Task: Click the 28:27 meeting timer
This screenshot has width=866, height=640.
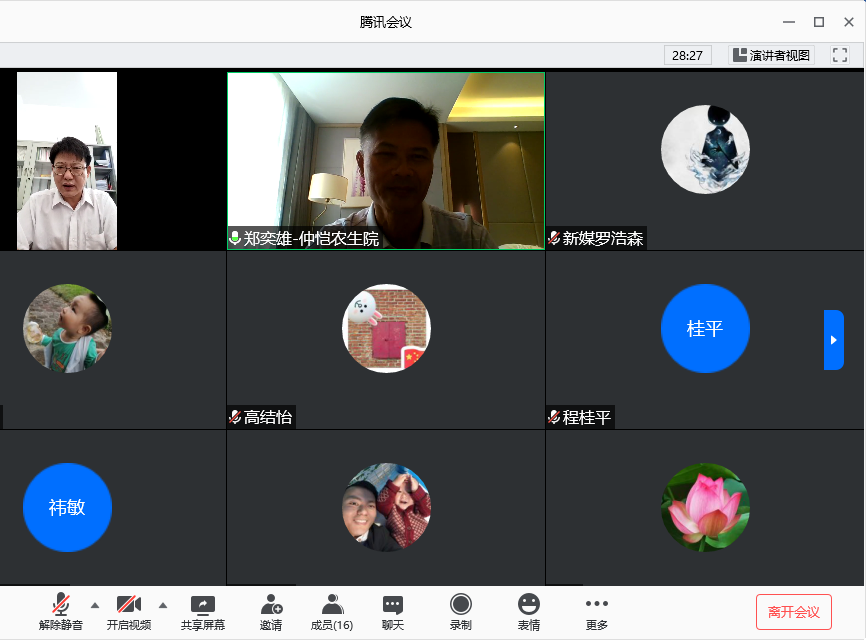Action: point(687,55)
